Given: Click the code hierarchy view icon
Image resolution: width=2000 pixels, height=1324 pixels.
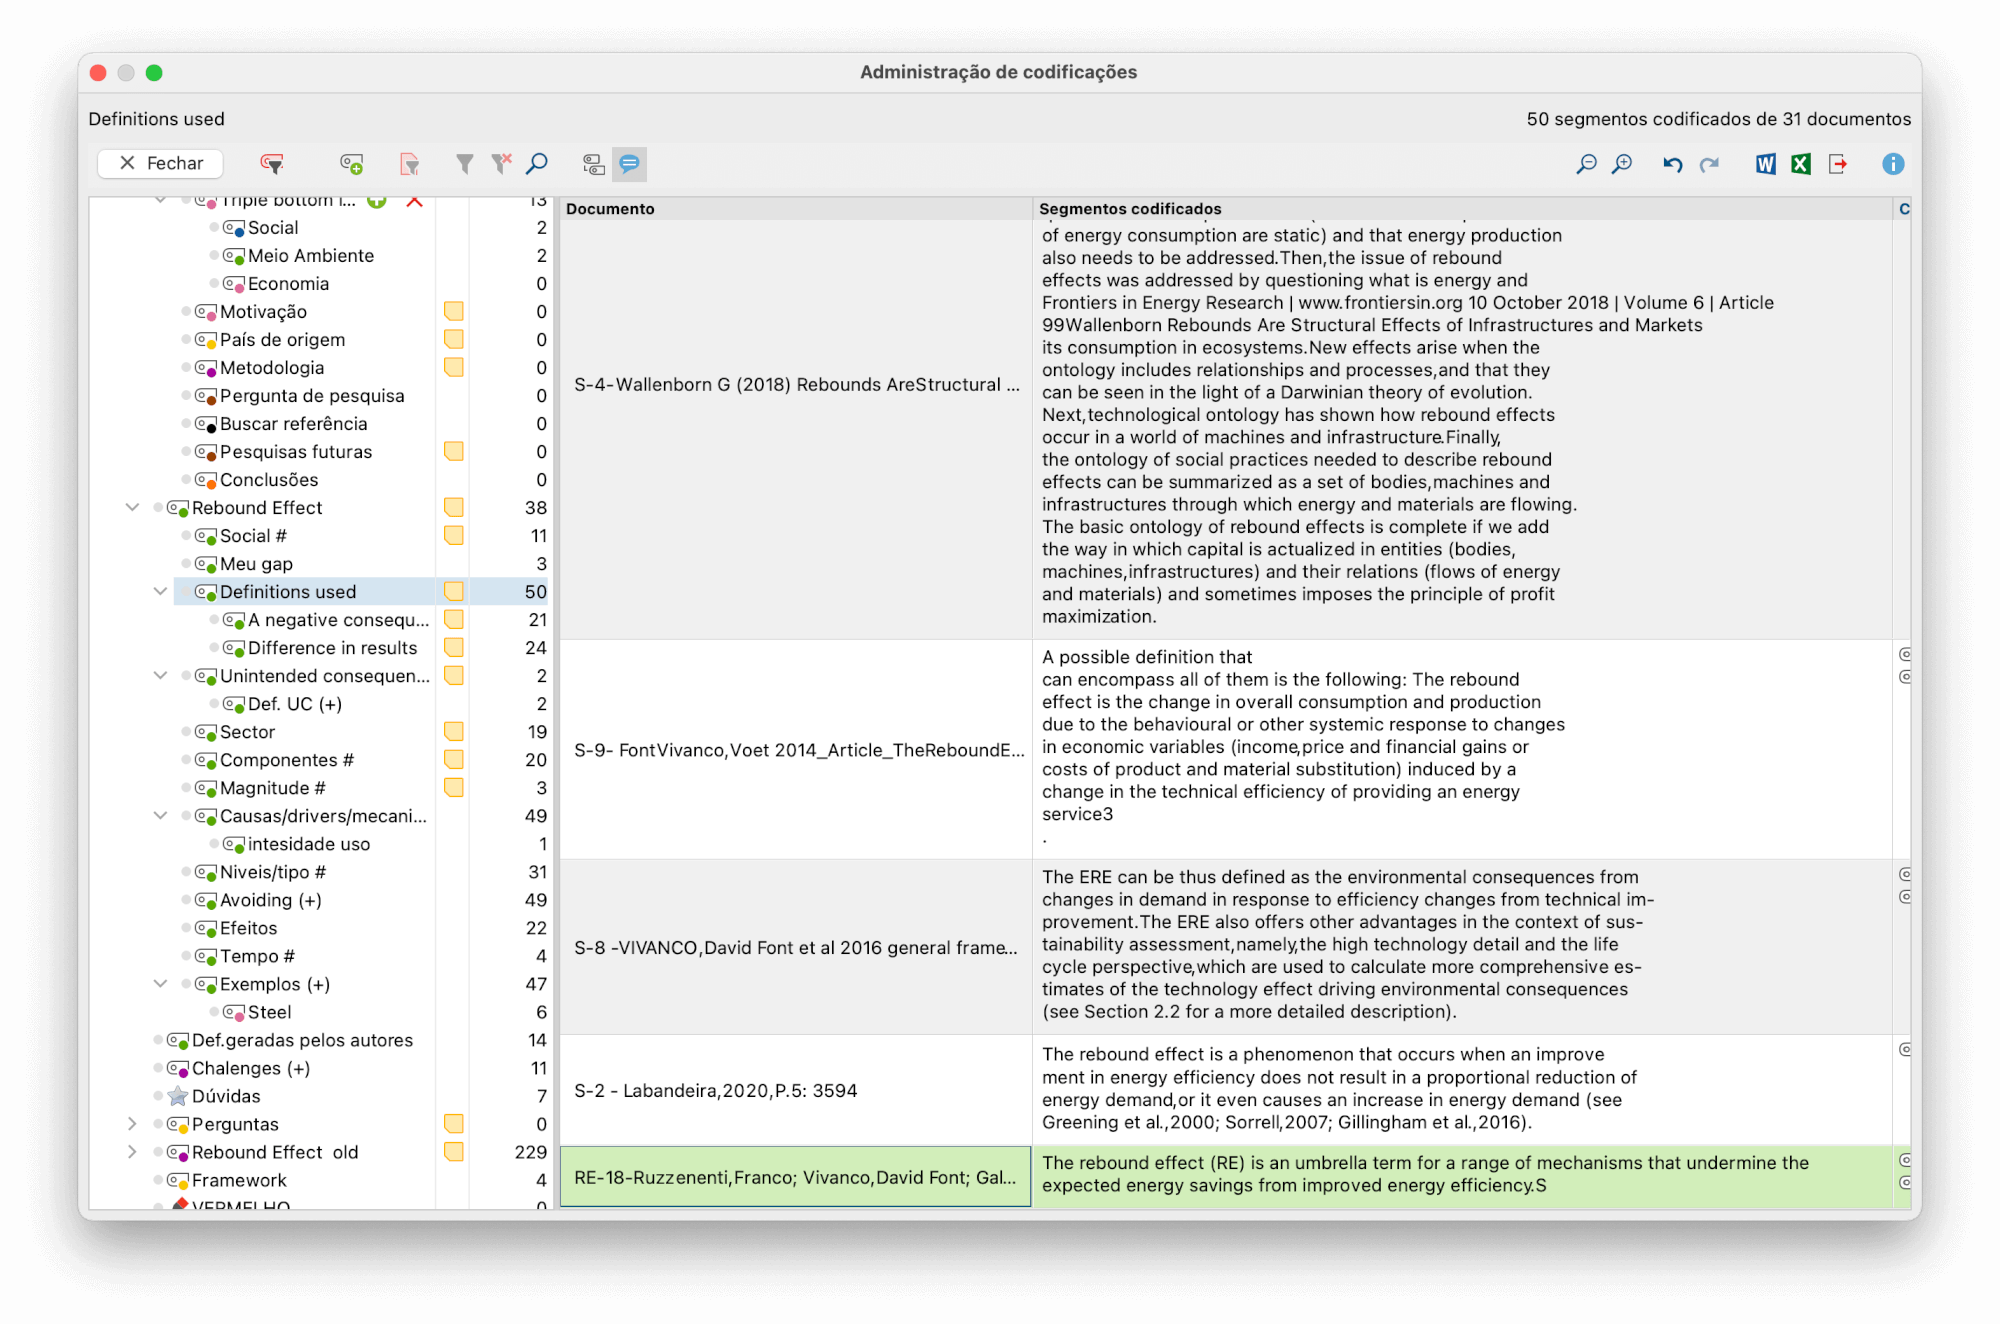Looking at the screenshot, I should [x=593, y=163].
